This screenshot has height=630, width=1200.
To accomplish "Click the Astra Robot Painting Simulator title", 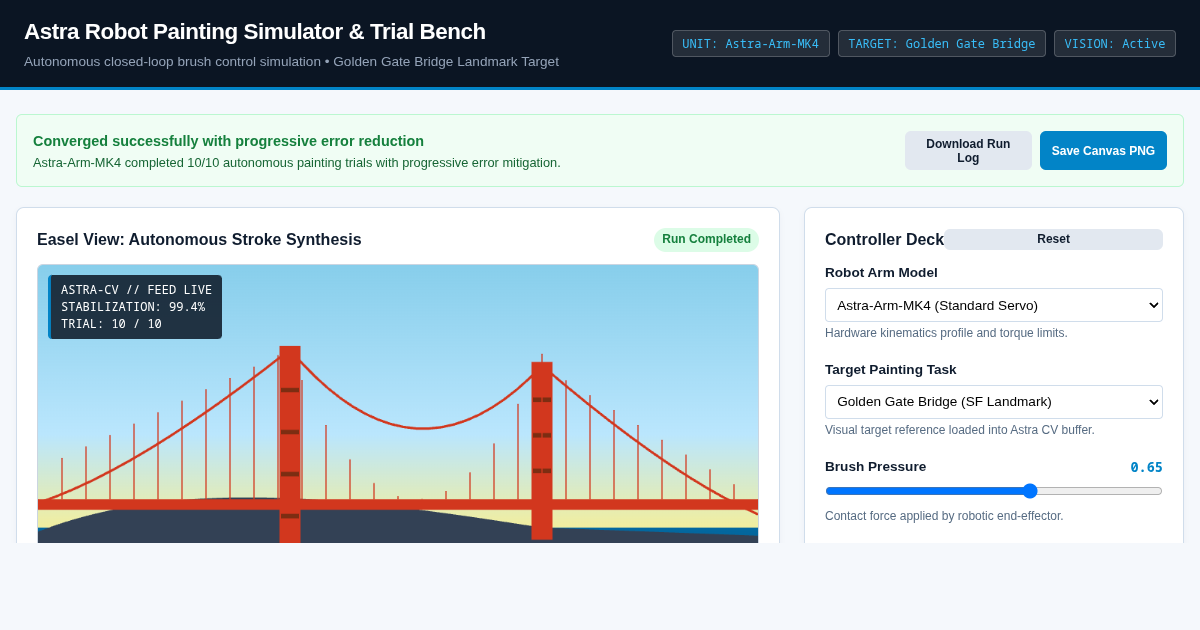I will 255,32.
